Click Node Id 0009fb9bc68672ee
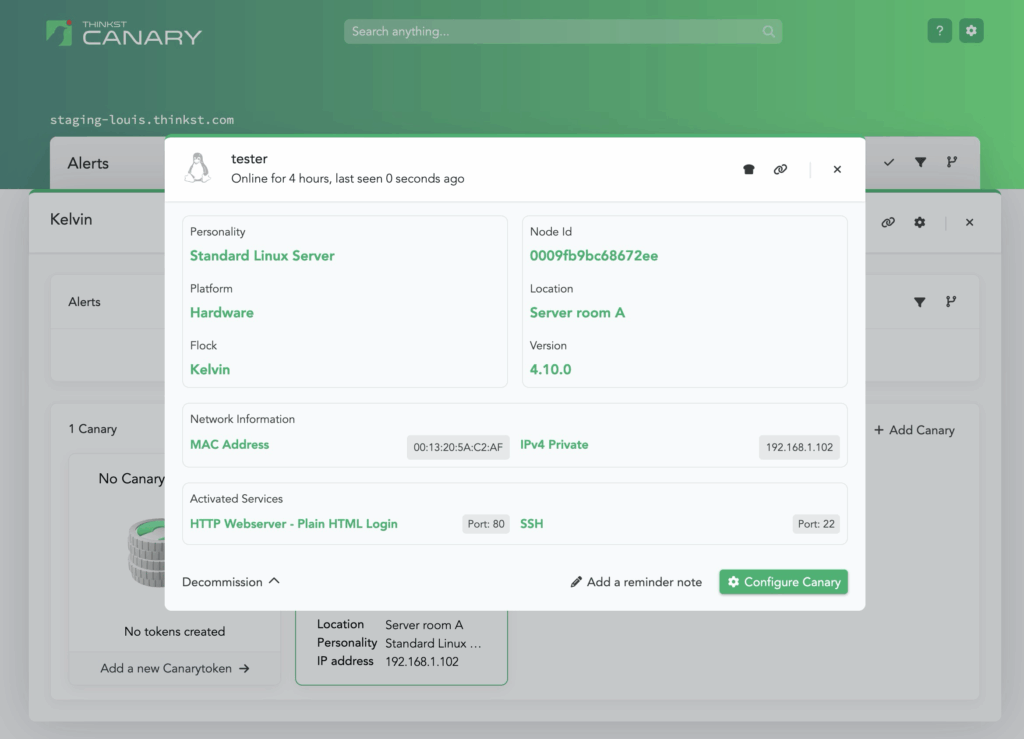This screenshot has width=1024, height=739. tap(594, 256)
